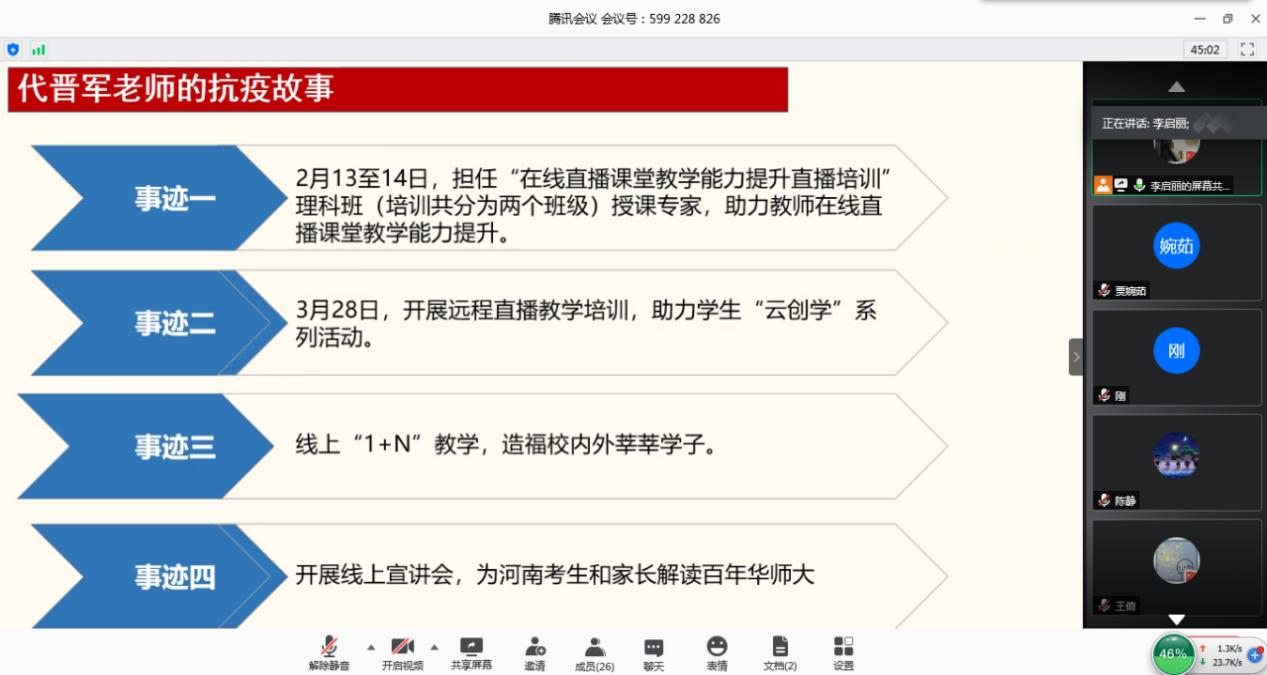Start screen sharing (共享屏幕)
1267x675 pixels.
click(x=471, y=652)
